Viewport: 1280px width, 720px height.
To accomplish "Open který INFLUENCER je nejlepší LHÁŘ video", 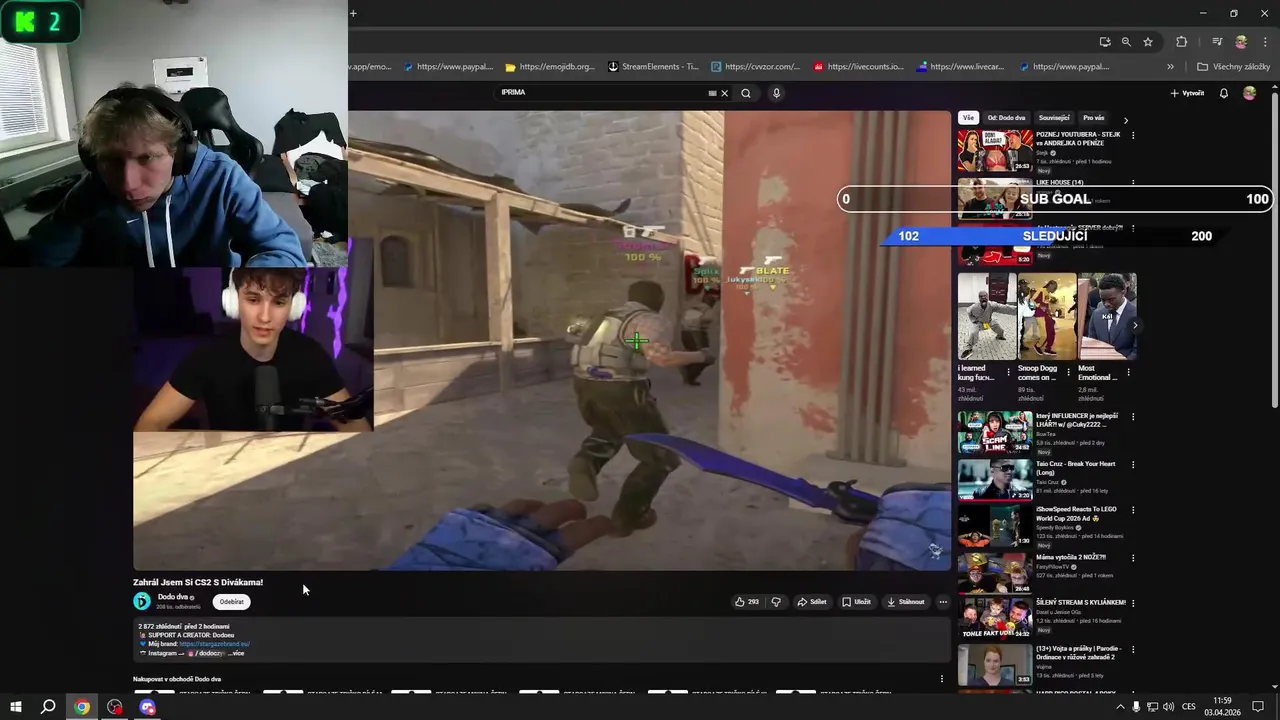I will point(995,432).
